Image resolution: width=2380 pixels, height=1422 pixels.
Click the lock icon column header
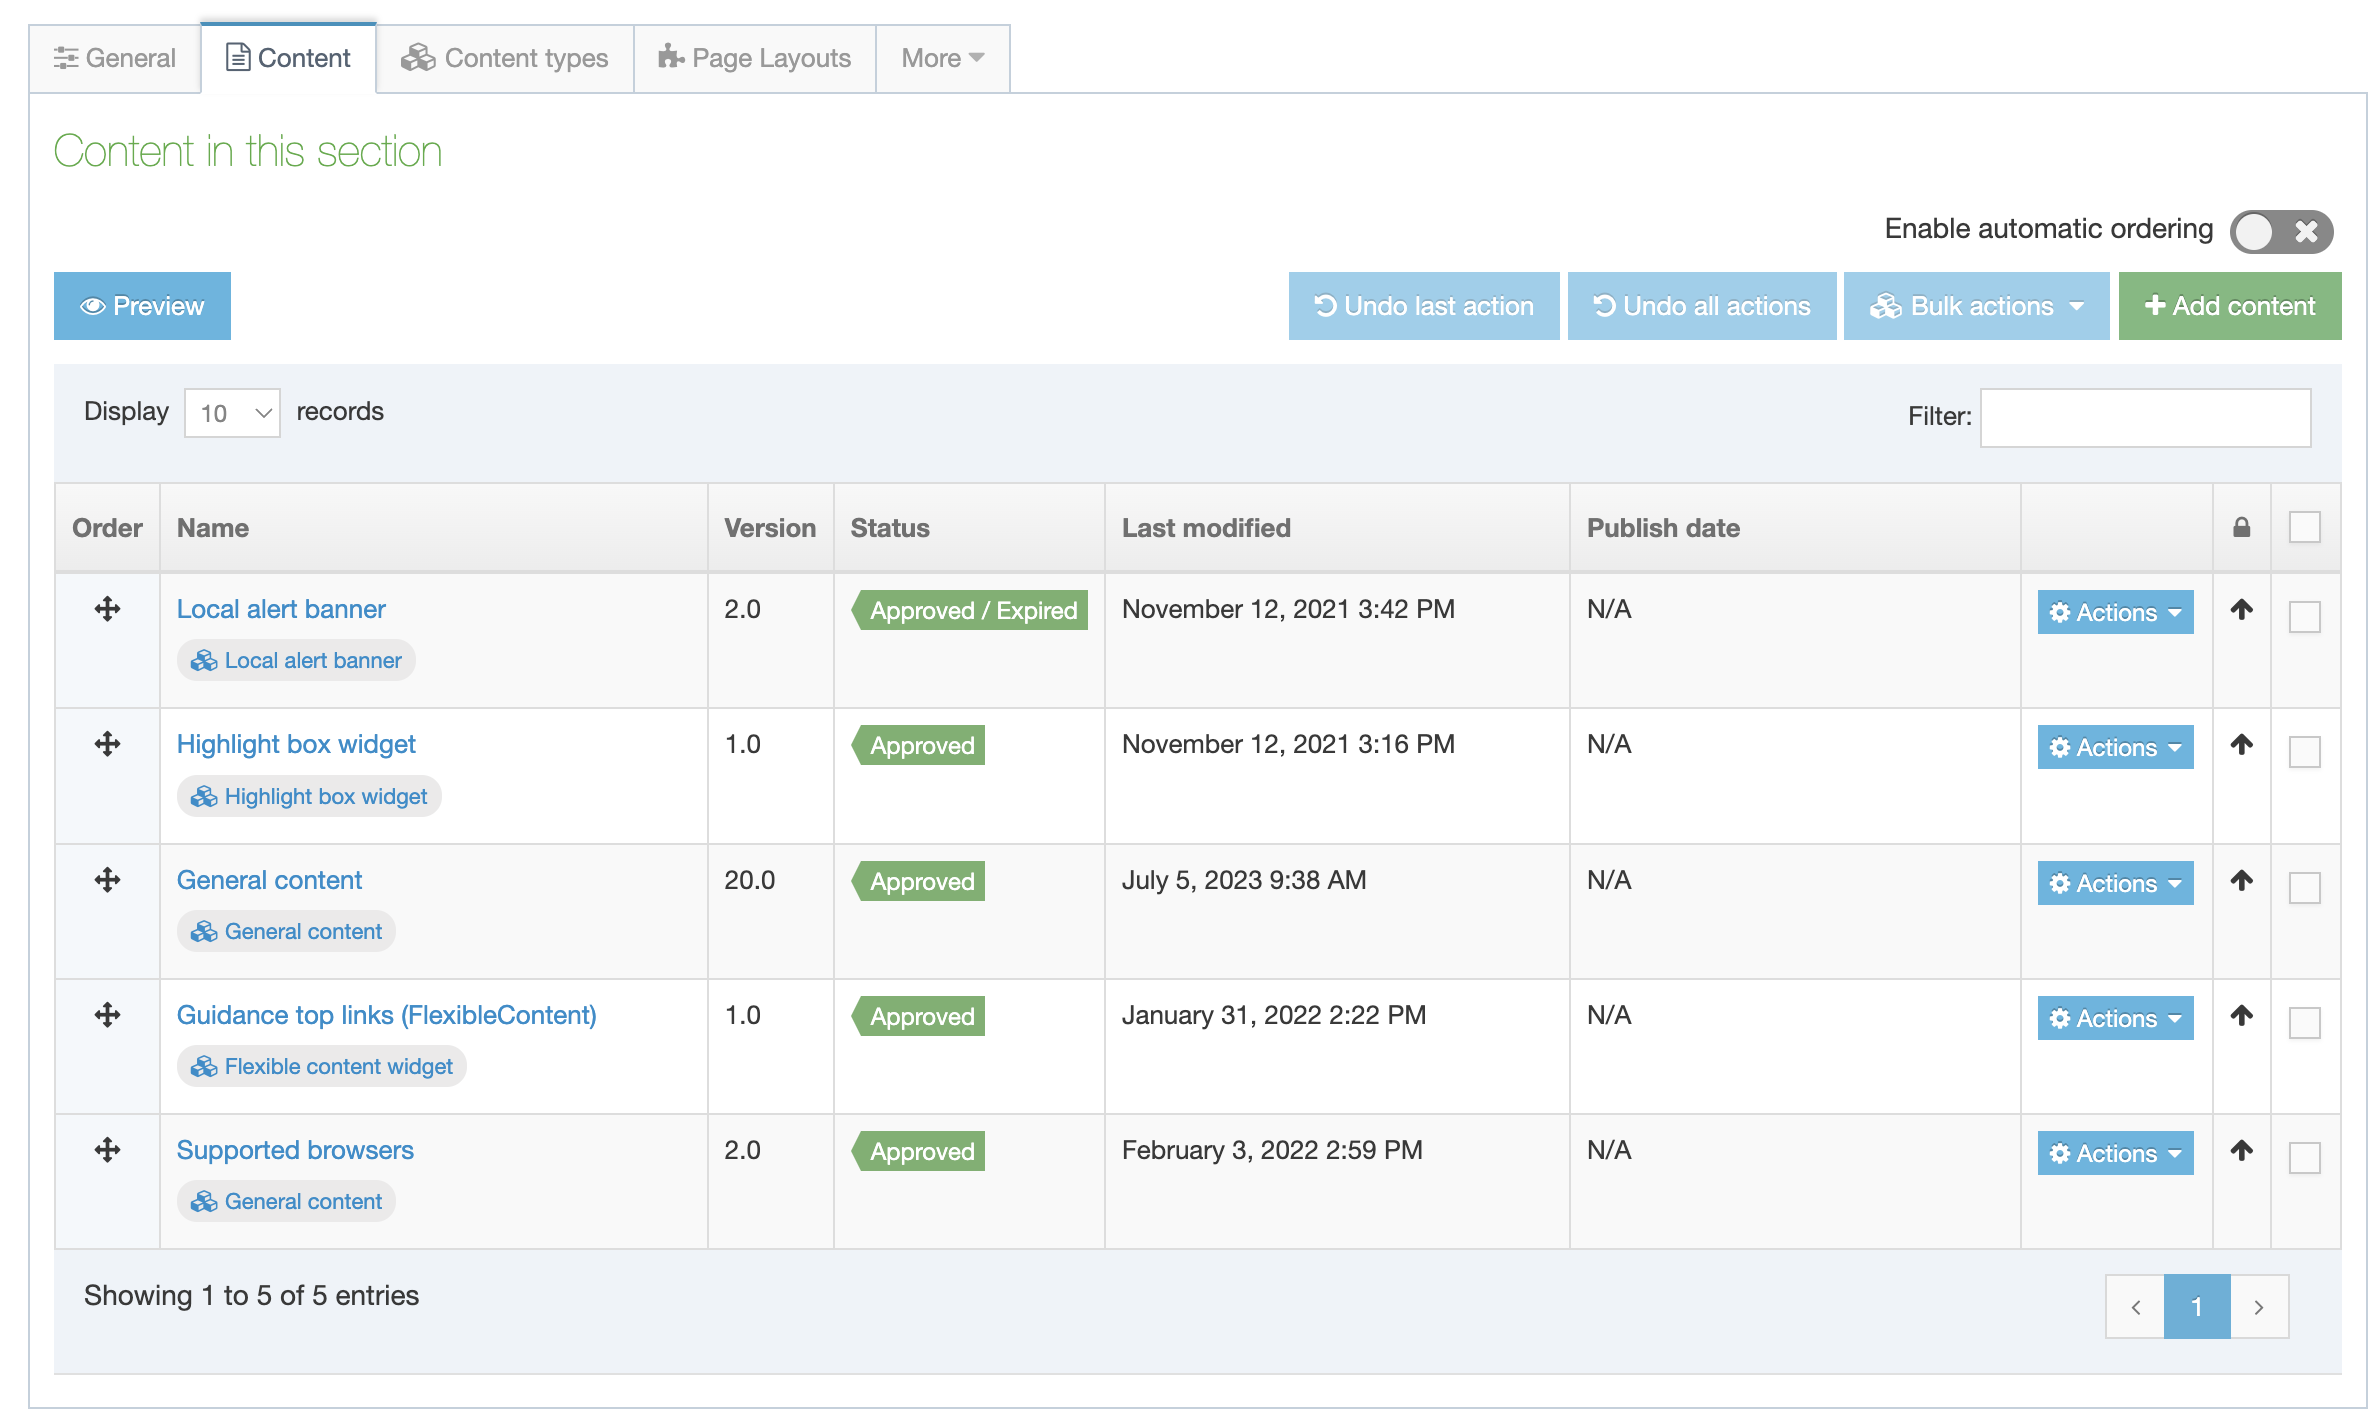point(2241,528)
